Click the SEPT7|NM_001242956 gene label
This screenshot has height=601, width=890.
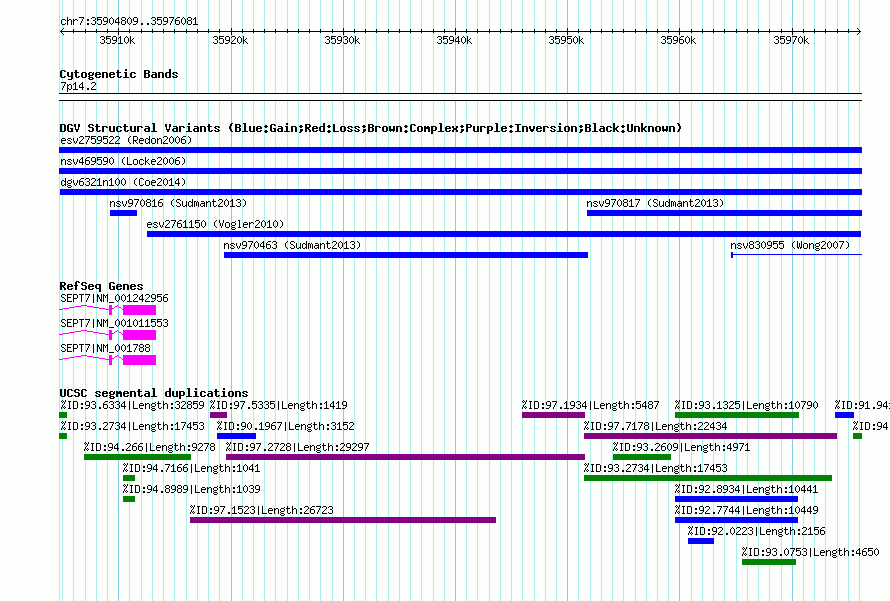pos(114,299)
